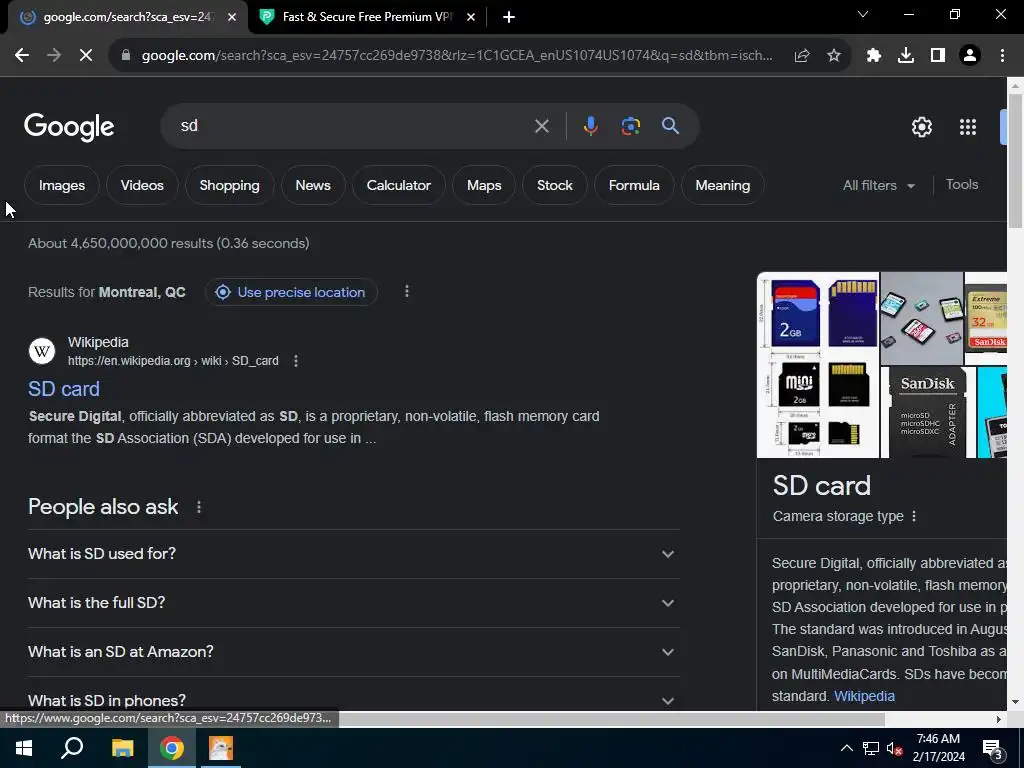Close the Fast & Secure Free Premium VPN tab
This screenshot has width=1024, height=768.
coord(471,17)
